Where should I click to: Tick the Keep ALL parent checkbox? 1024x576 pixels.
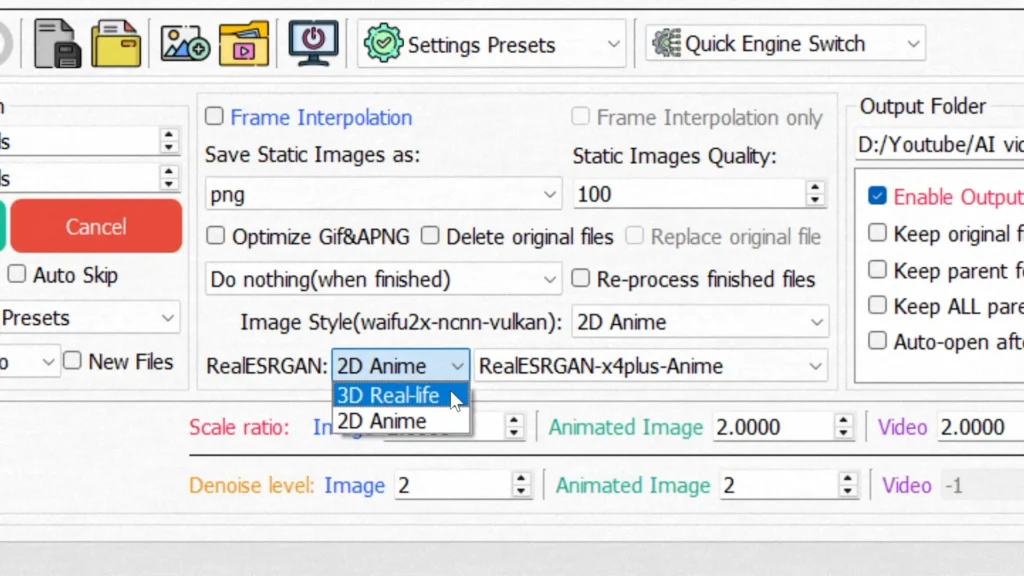(877, 305)
